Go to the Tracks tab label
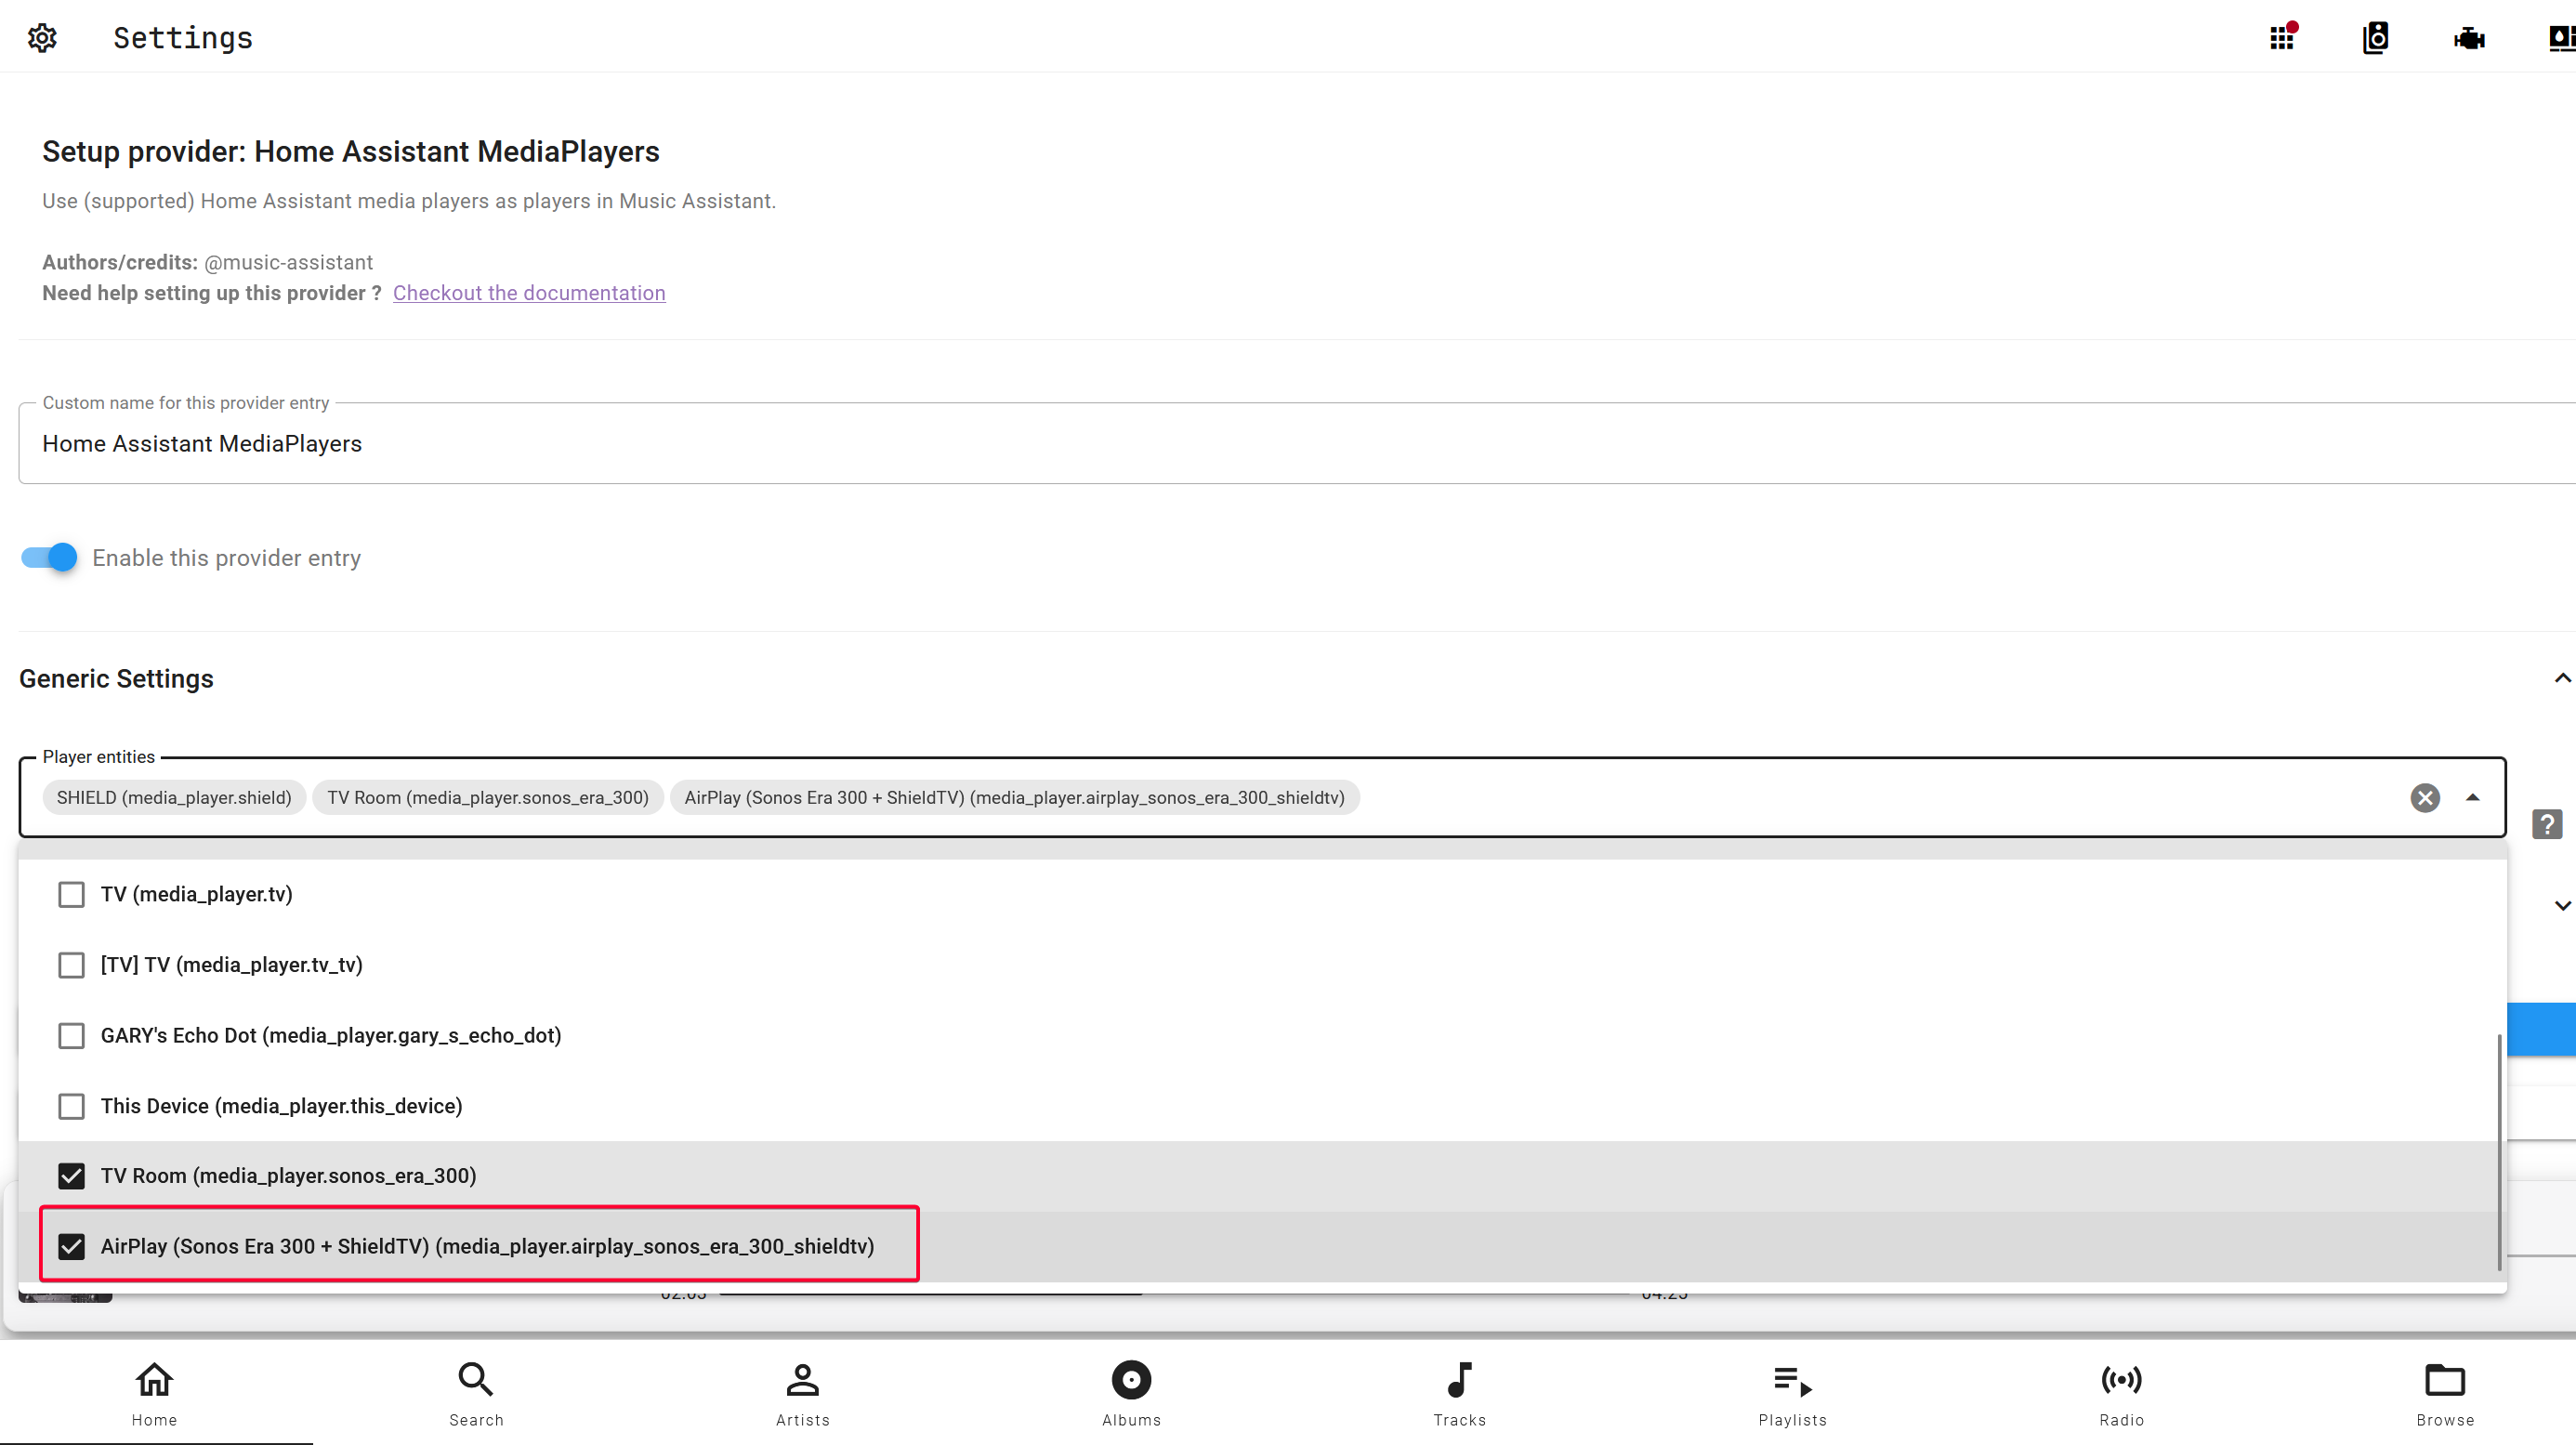 [x=1459, y=1420]
